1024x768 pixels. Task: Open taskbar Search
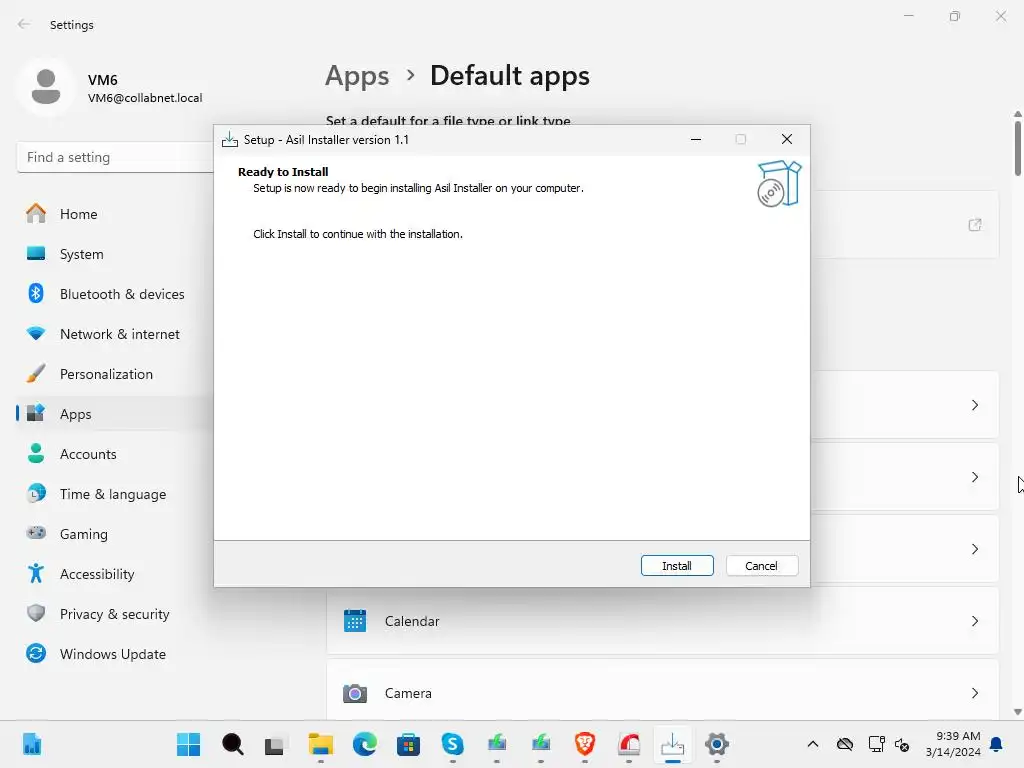(x=232, y=744)
